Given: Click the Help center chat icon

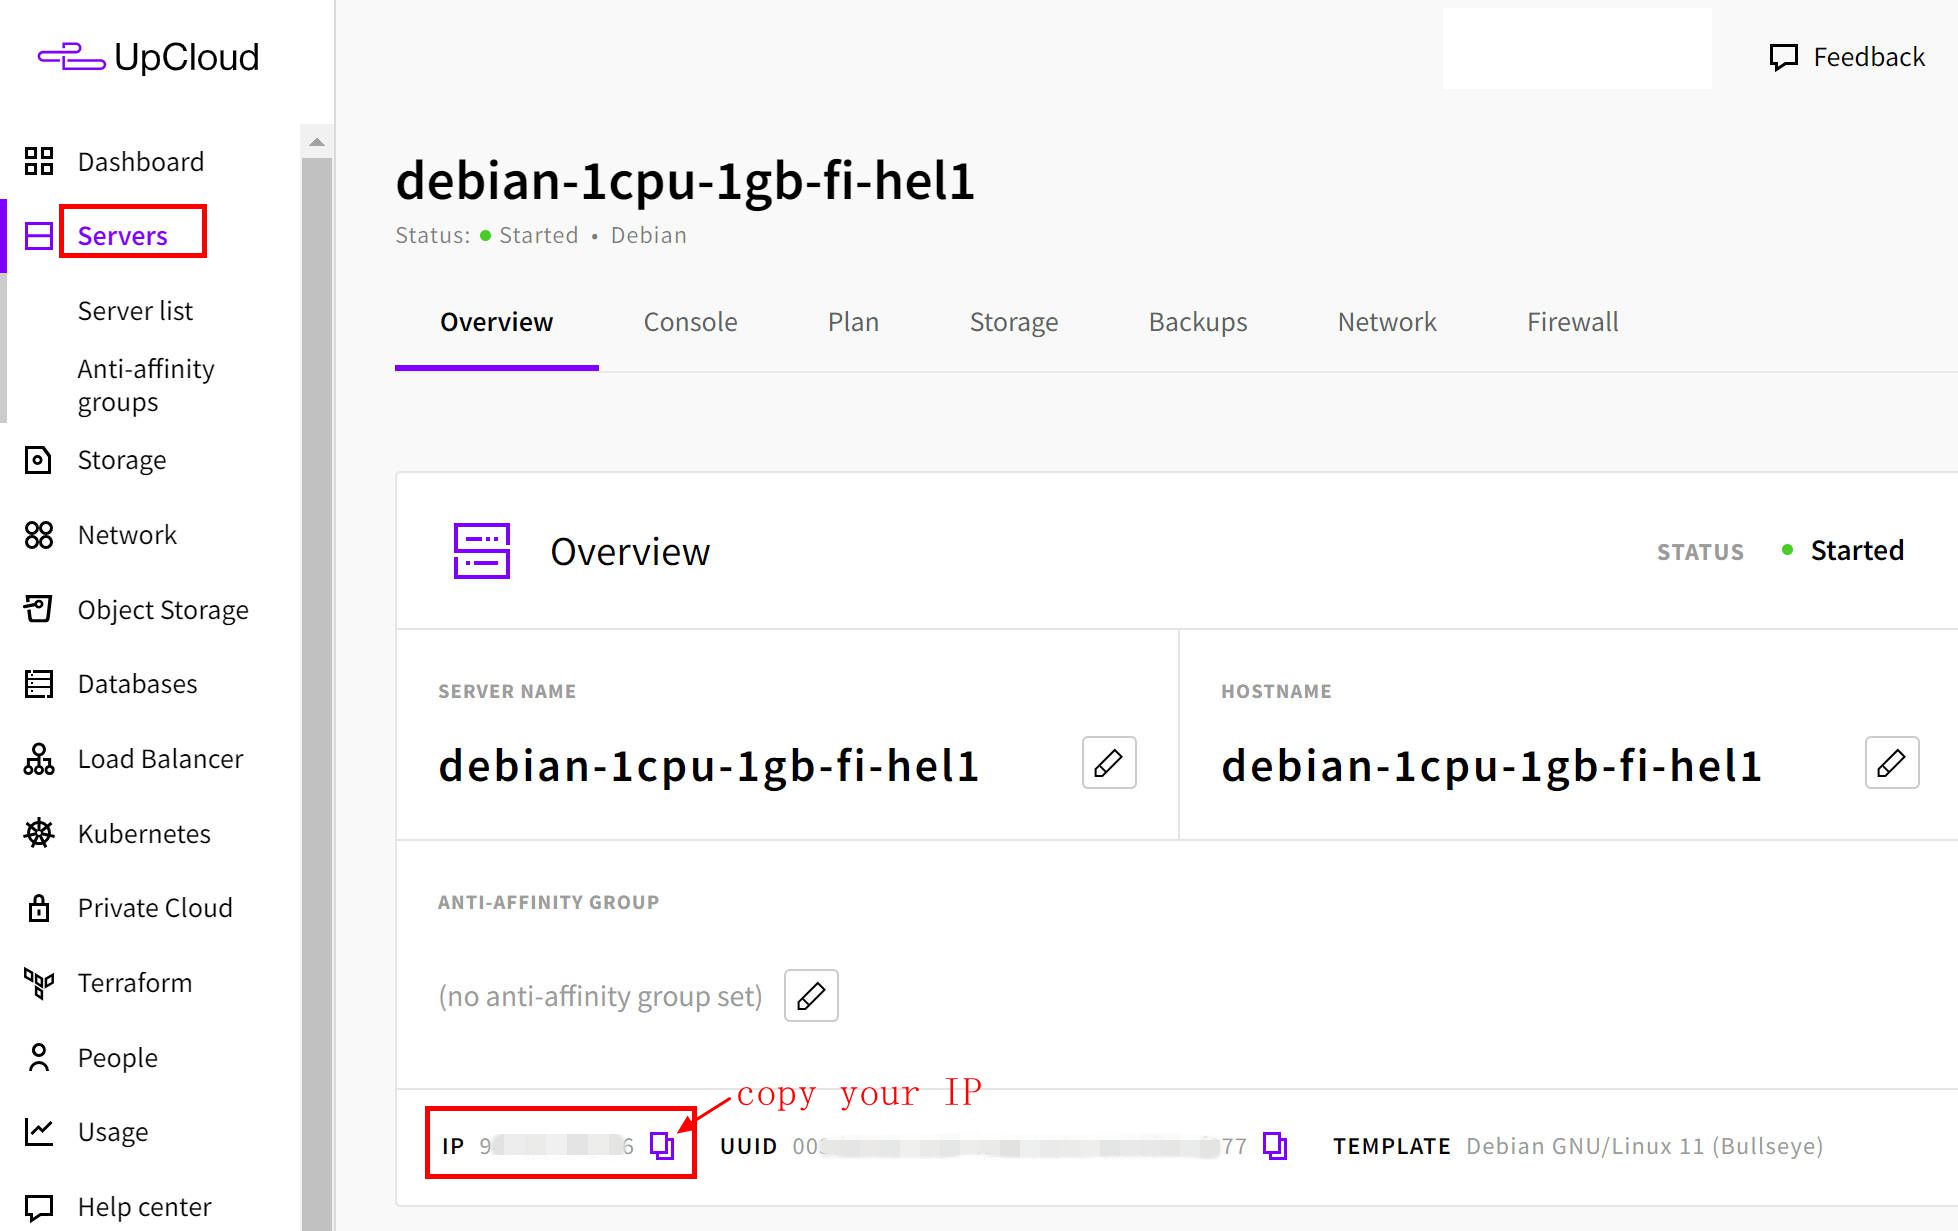Looking at the screenshot, I should pos(39,1207).
